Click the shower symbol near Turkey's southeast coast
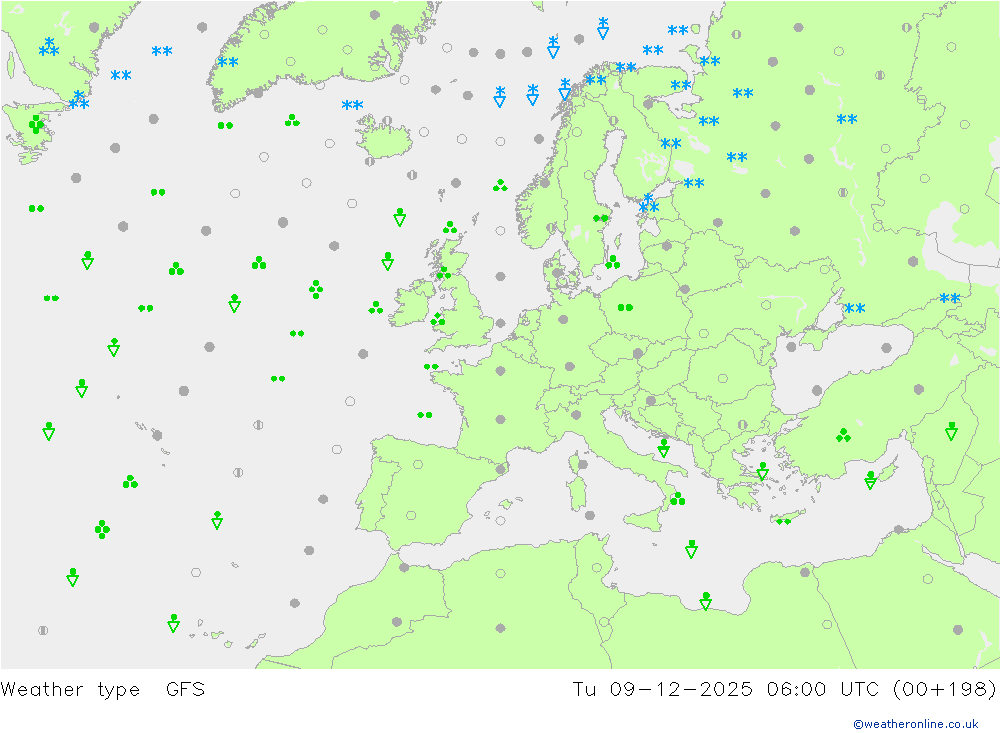The image size is (1000, 733). coord(871,480)
